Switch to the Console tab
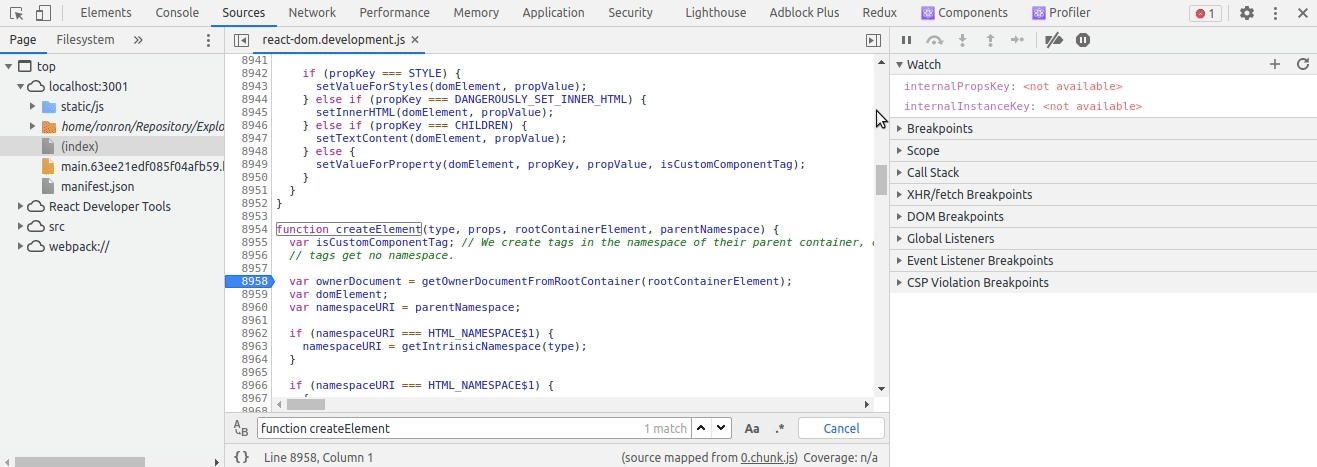Image resolution: width=1317 pixels, height=467 pixels. 177,13
